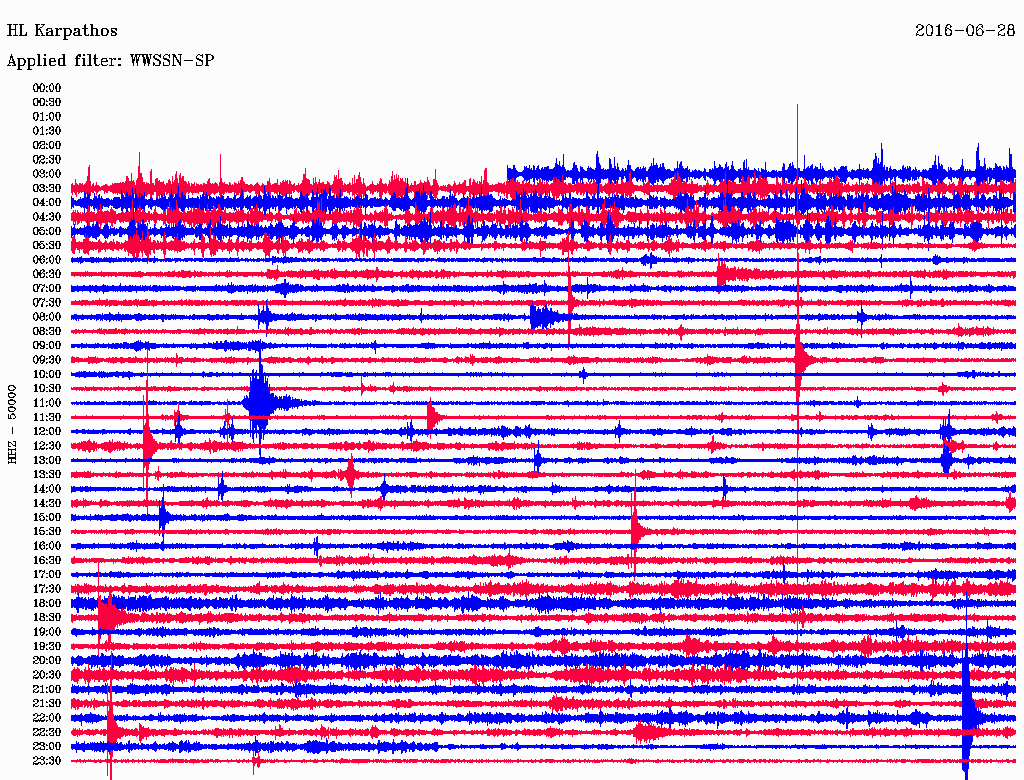Select the 02:00 time label
Viewport: 1024px width, 780px height.
tap(46, 145)
